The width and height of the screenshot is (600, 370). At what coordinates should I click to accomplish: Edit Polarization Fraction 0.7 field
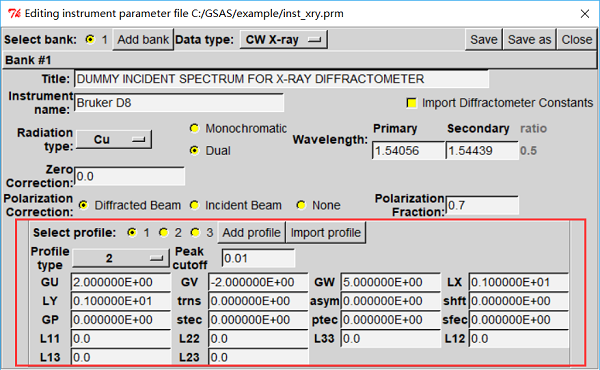pyautogui.click(x=482, y=205)
